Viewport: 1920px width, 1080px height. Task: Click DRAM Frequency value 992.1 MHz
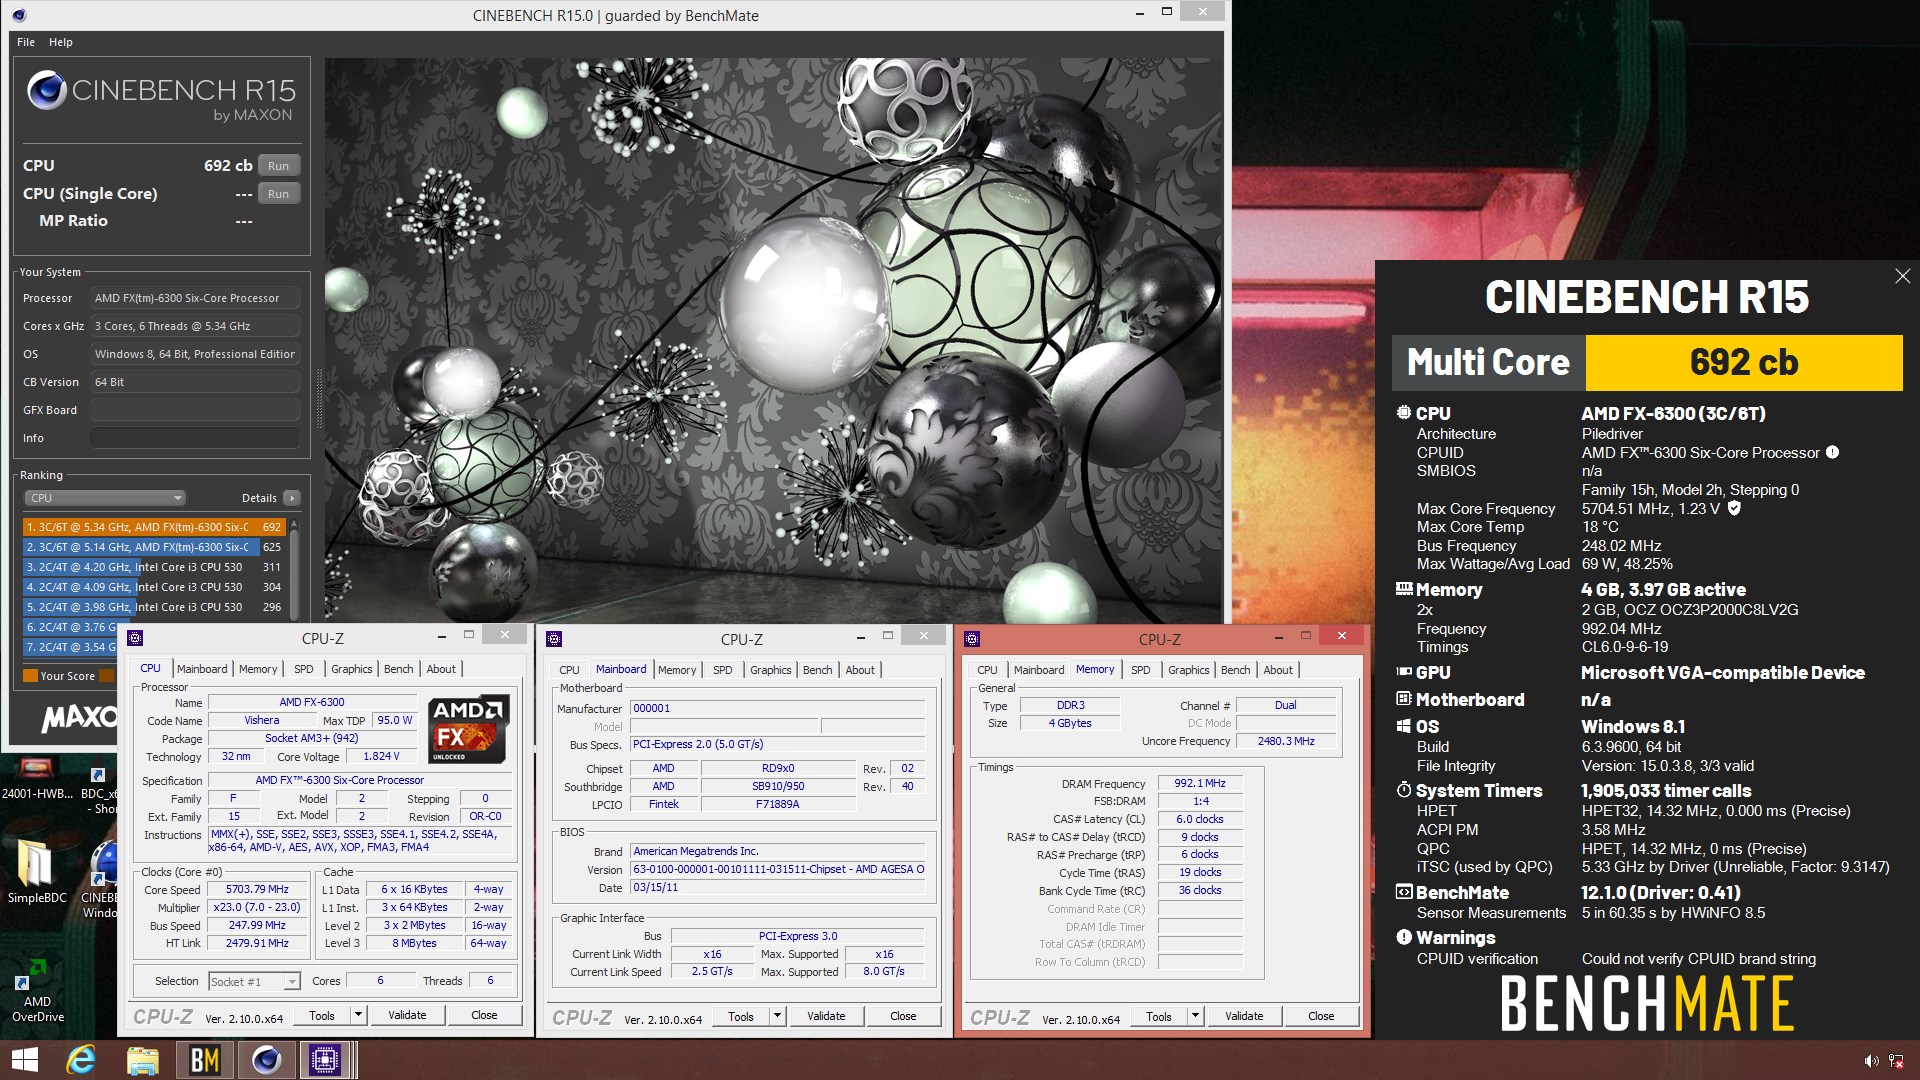[x=1200, y=783]
